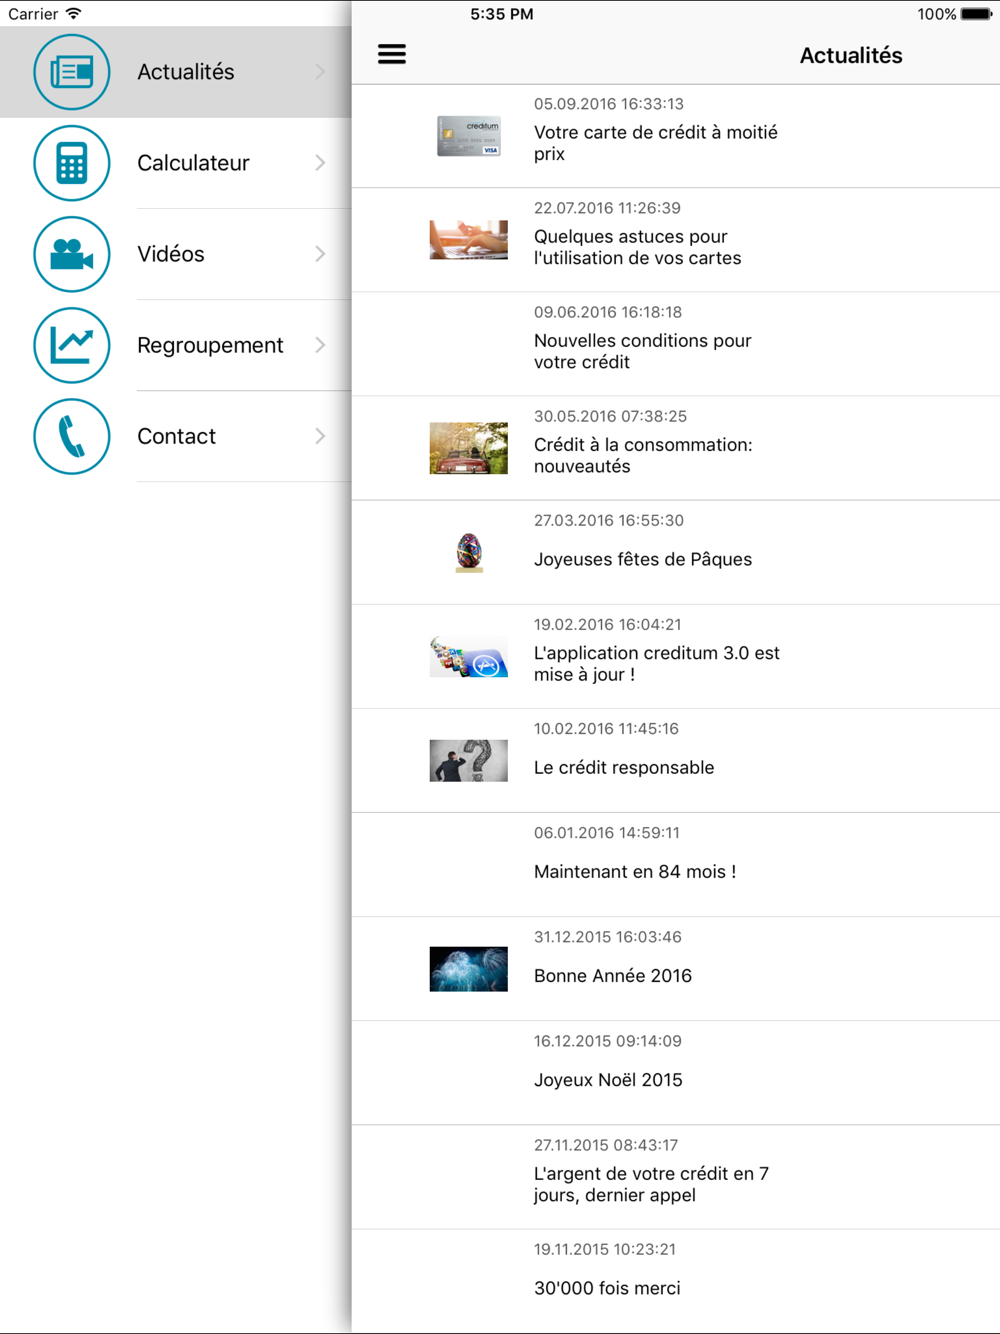The image size is (1000, 1334).
Task: Select date '19.02.2016 16:04:21'
Action: (x=608, y=624)
